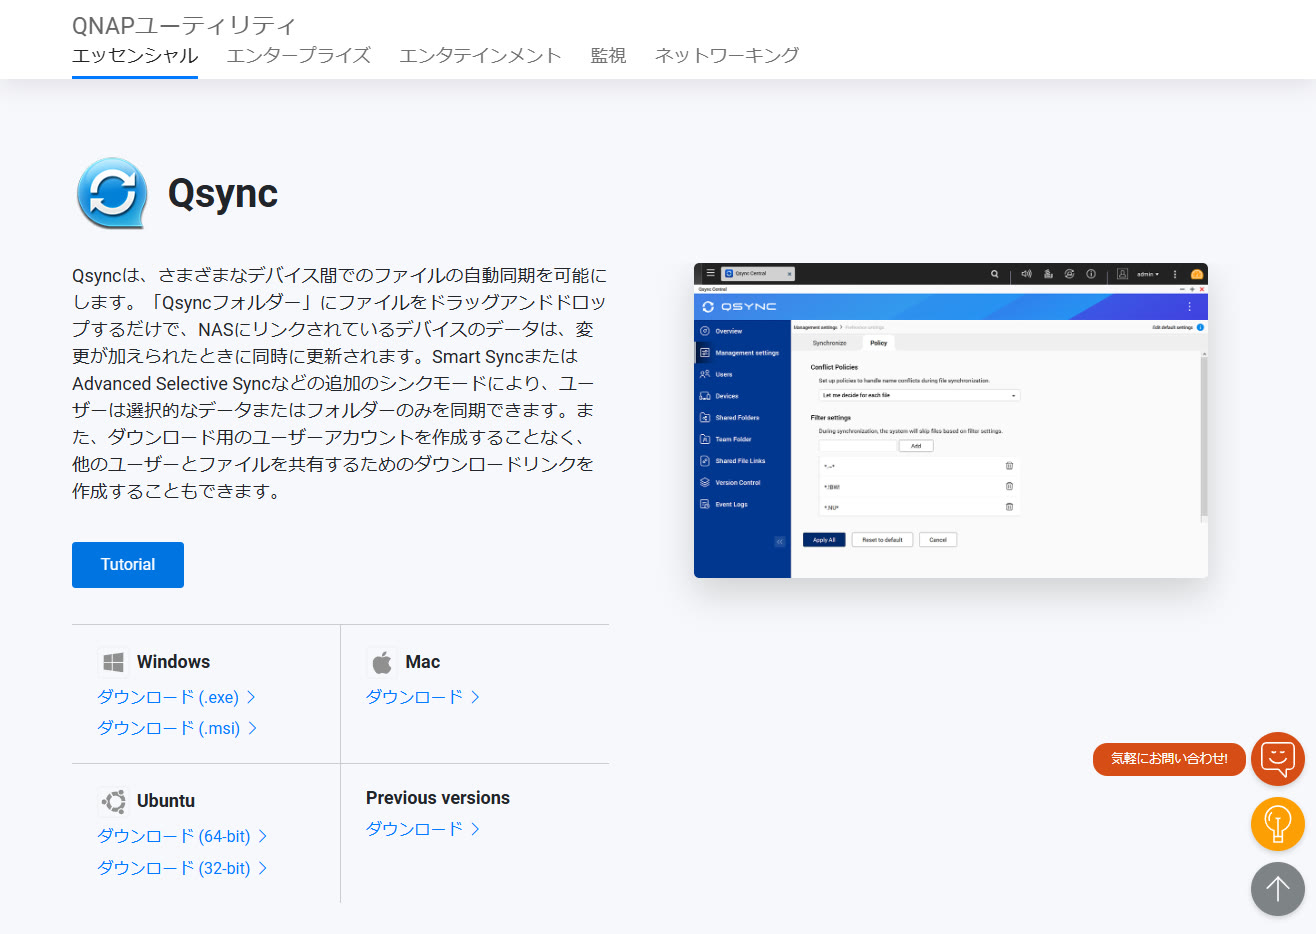Open the chat support smiley icon
Viewport: 1316px width, 934px height.
pyautogui.click(x=1278, y=759)
